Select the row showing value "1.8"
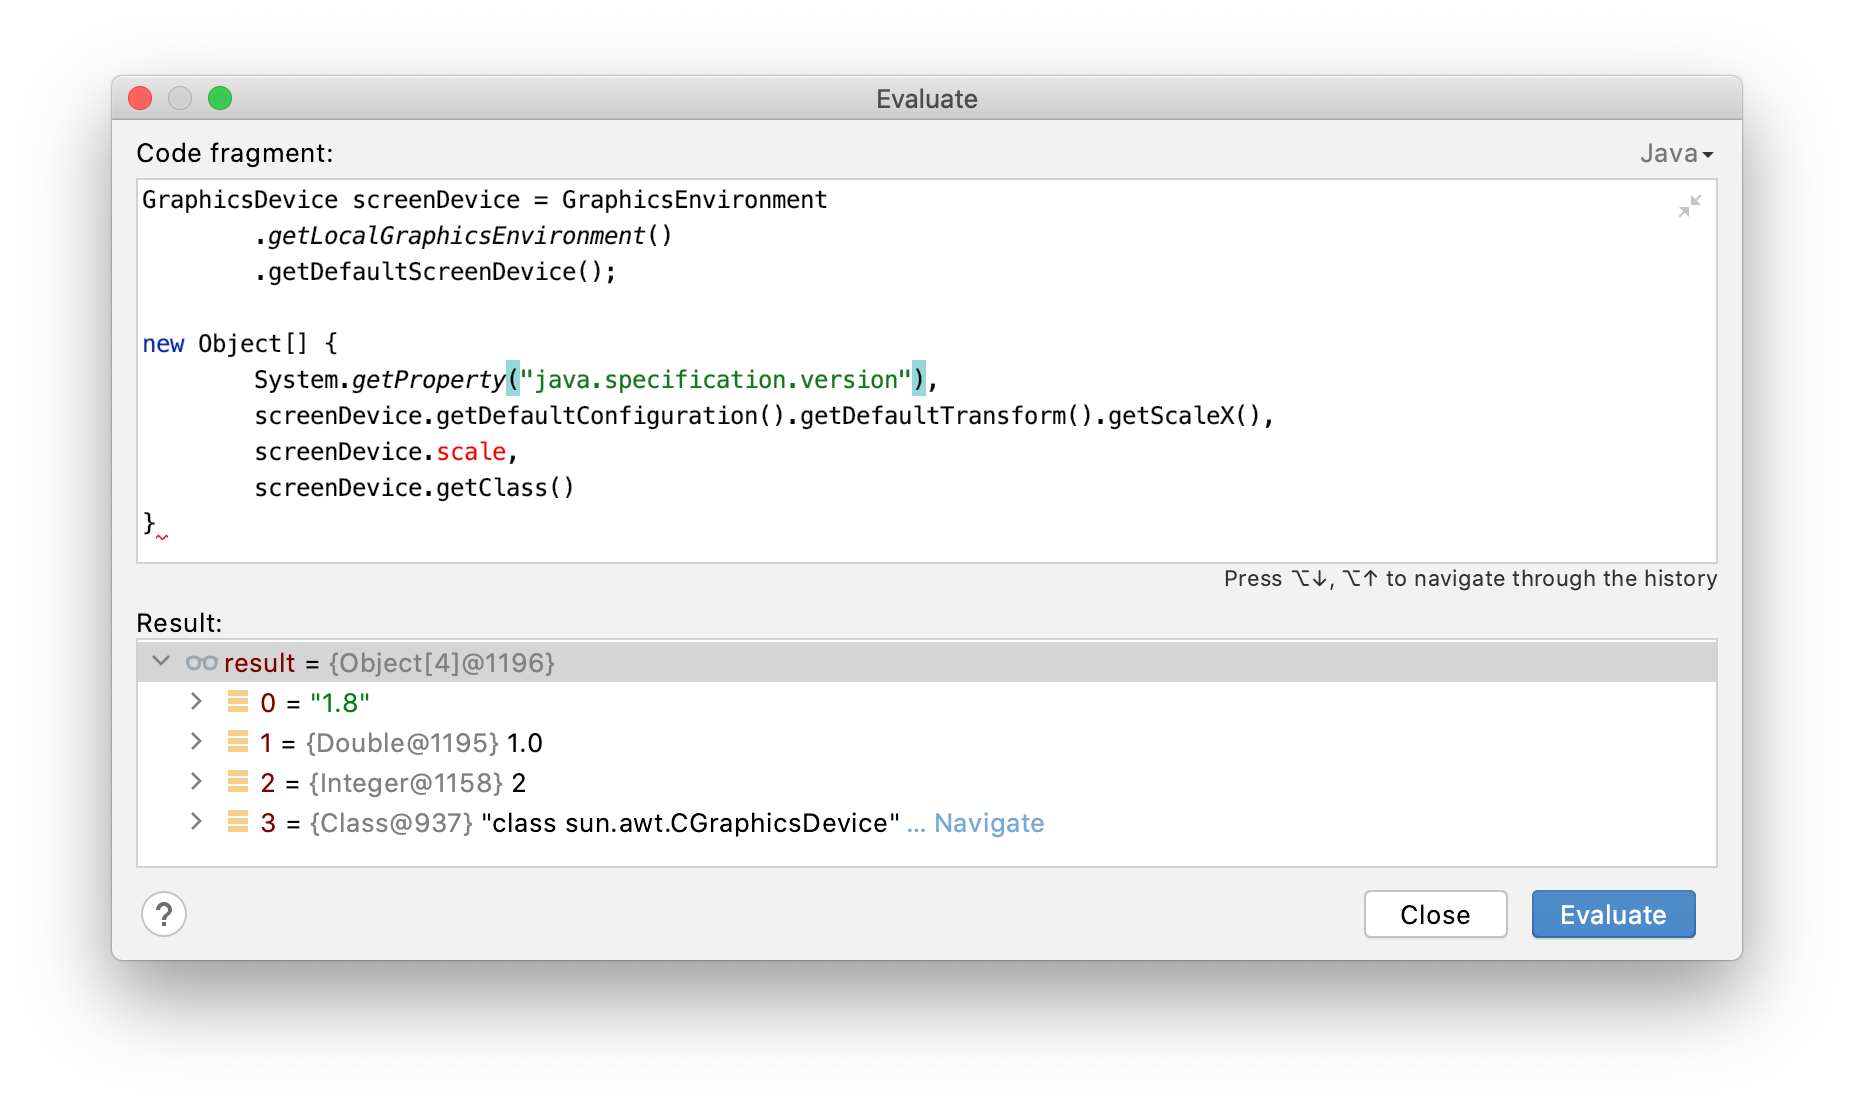The height and width of the screenshot is (1108, 1854). pyautogui.click(x=340, y=702)
